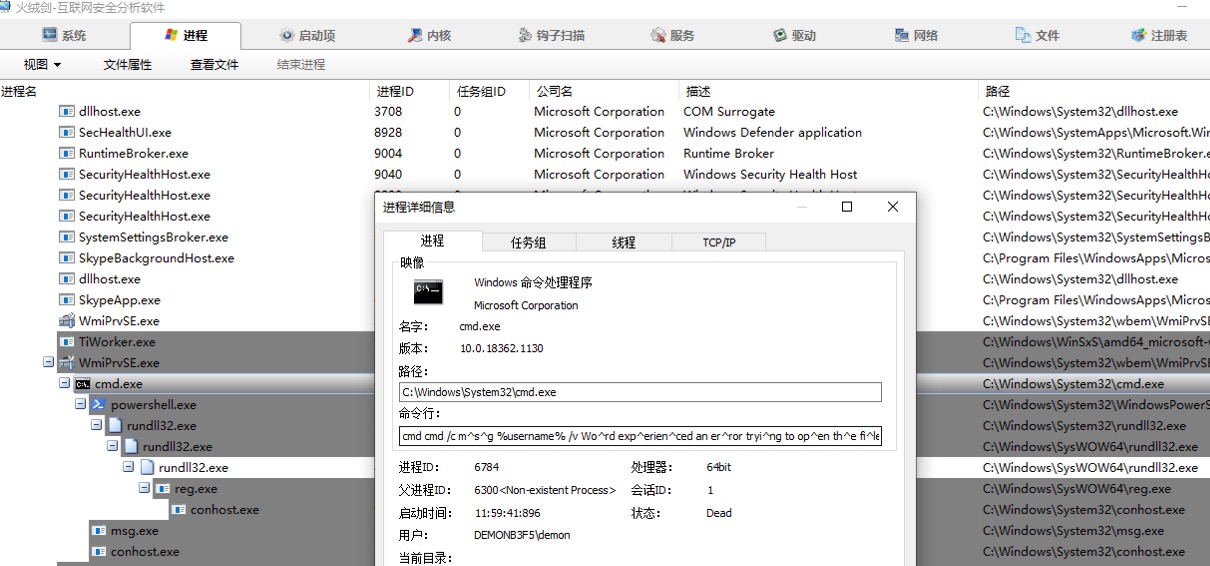
Task: Switch to the 线程 threads tab in the dialog
Action: tap(623, 243)
